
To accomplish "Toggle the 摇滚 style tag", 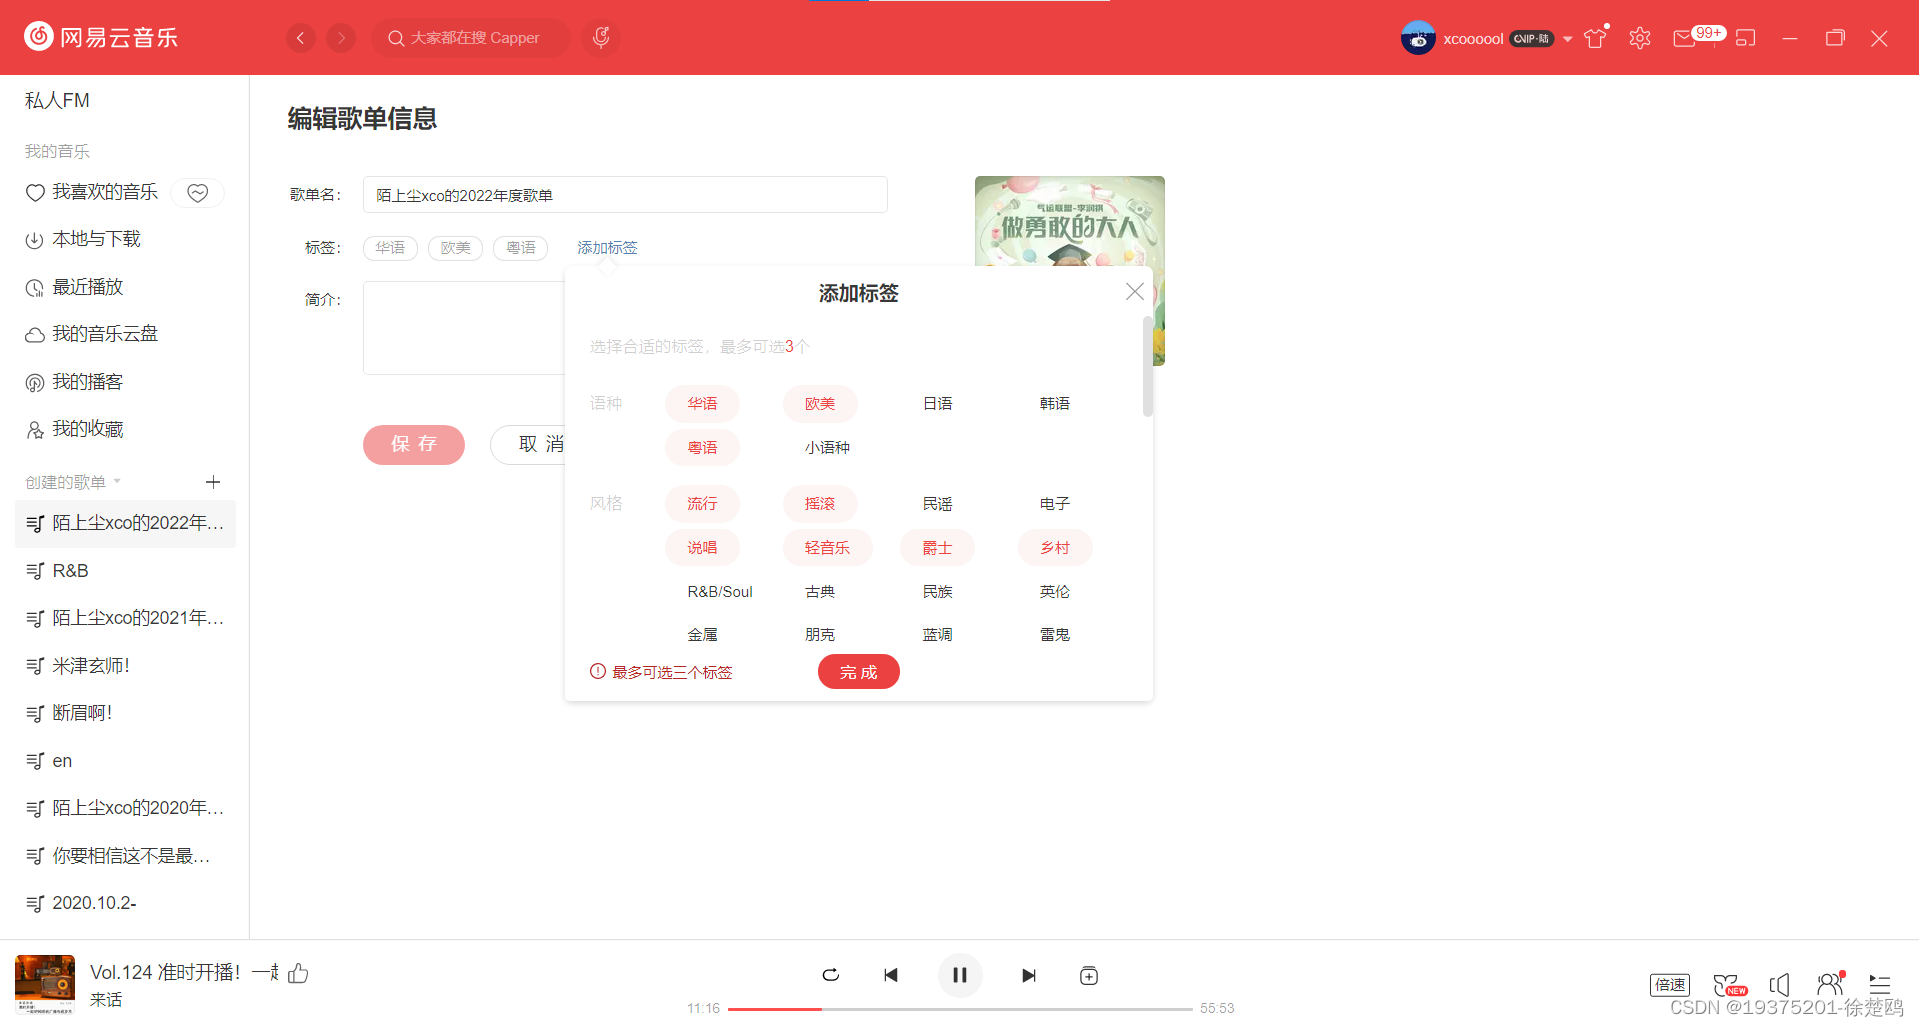I will [x=820, y=504].
